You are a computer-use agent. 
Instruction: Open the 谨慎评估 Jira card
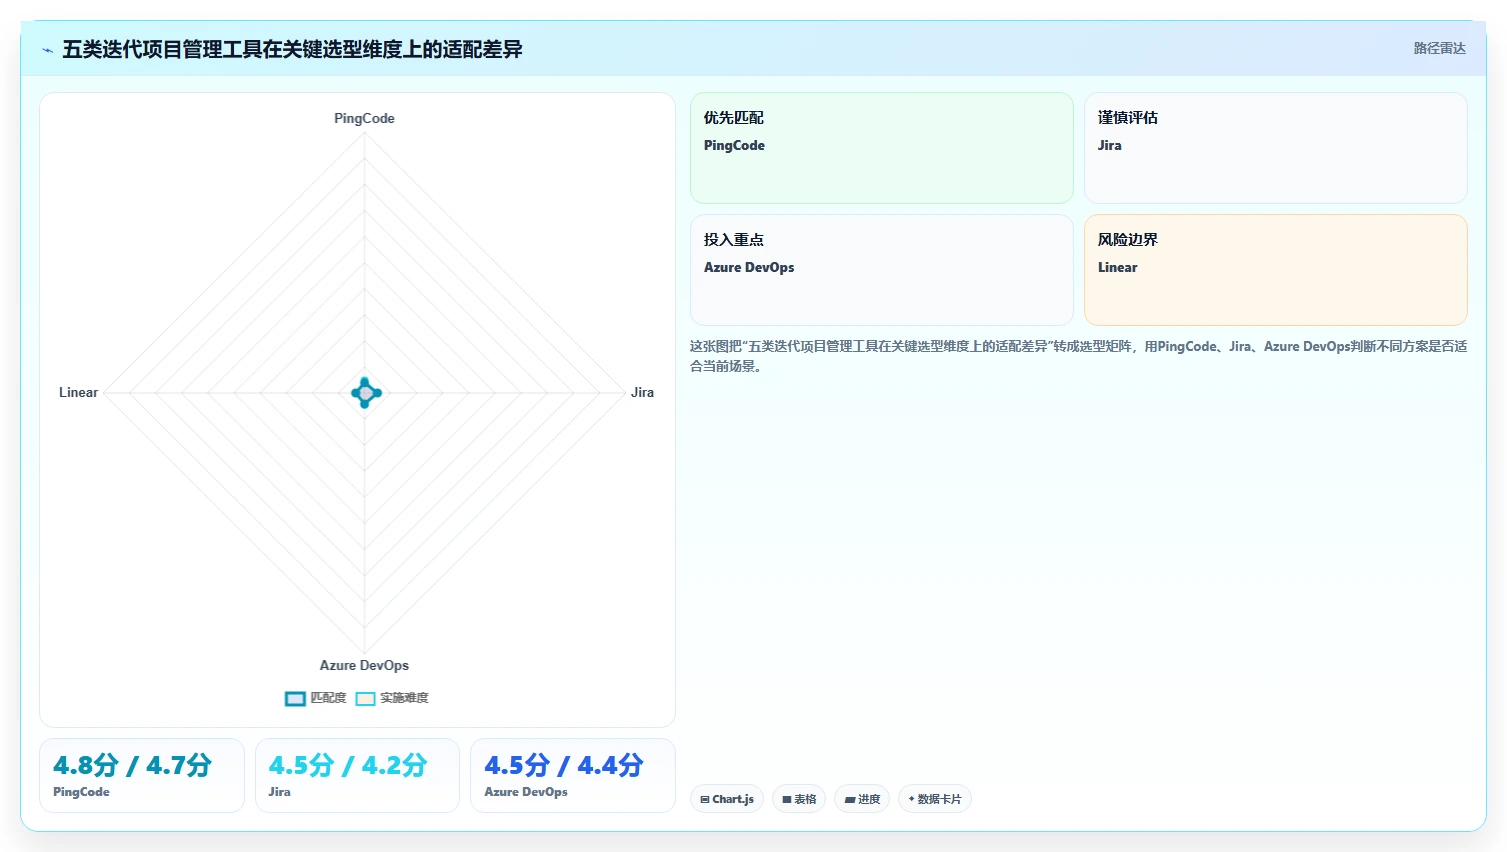pyautogui.click(x=1275, y=148)
